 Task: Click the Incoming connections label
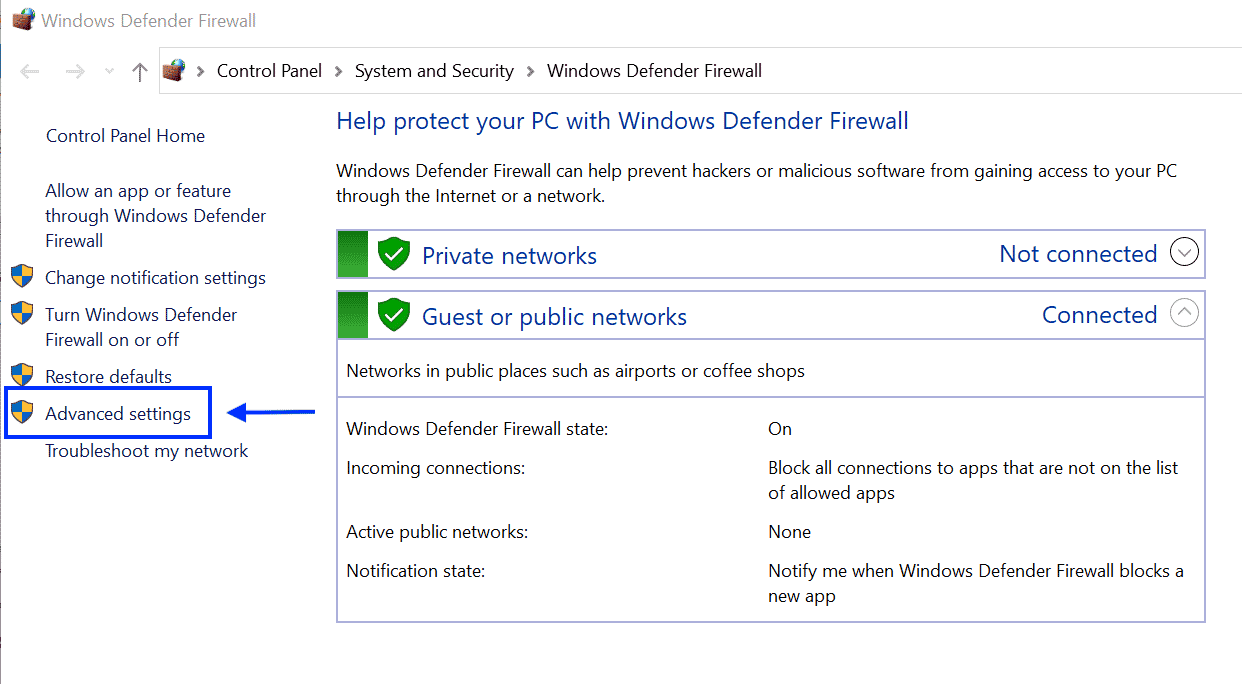click(435, 468)
